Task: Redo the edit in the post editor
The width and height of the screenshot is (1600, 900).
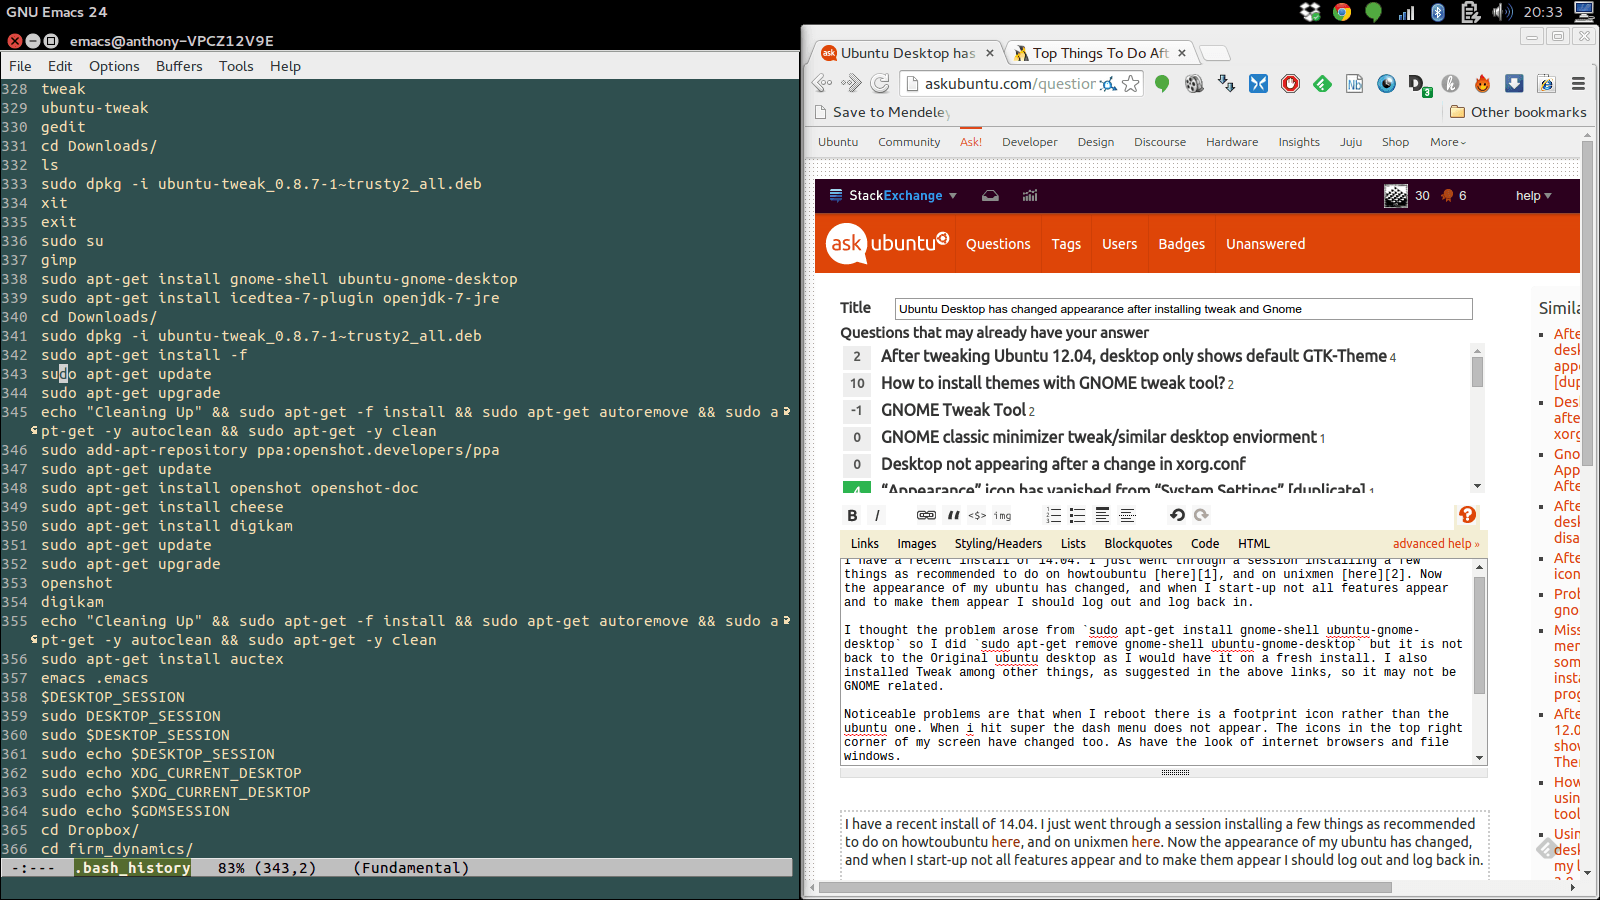Action: (1201, 515)
